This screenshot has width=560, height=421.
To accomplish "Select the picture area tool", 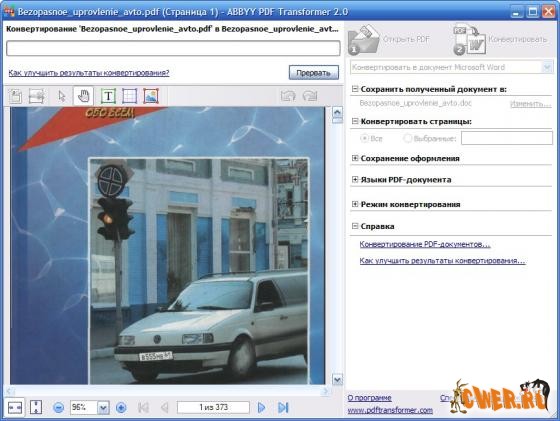I will (151, 96).
